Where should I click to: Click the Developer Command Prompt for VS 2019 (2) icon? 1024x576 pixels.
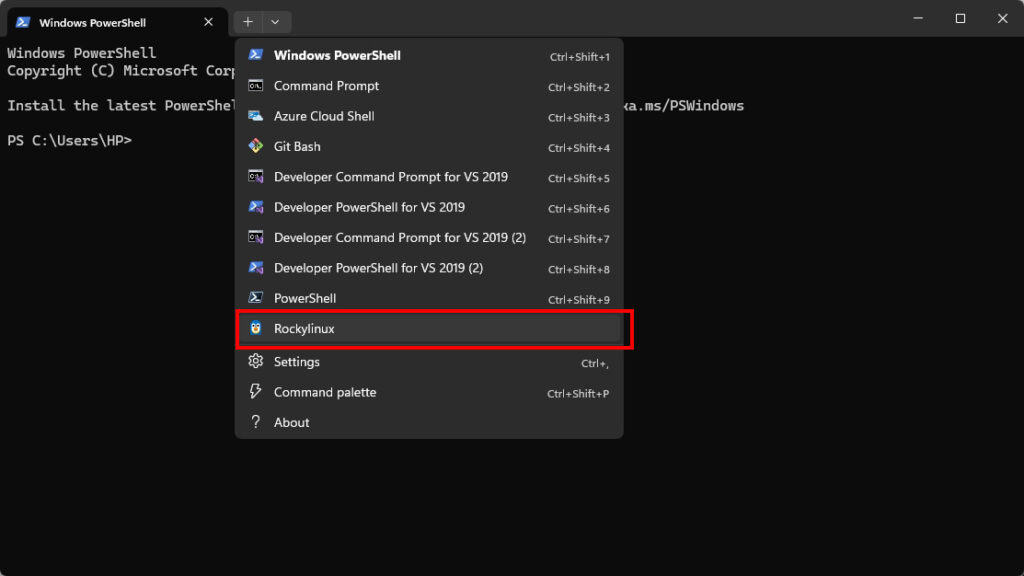(255, 237)
